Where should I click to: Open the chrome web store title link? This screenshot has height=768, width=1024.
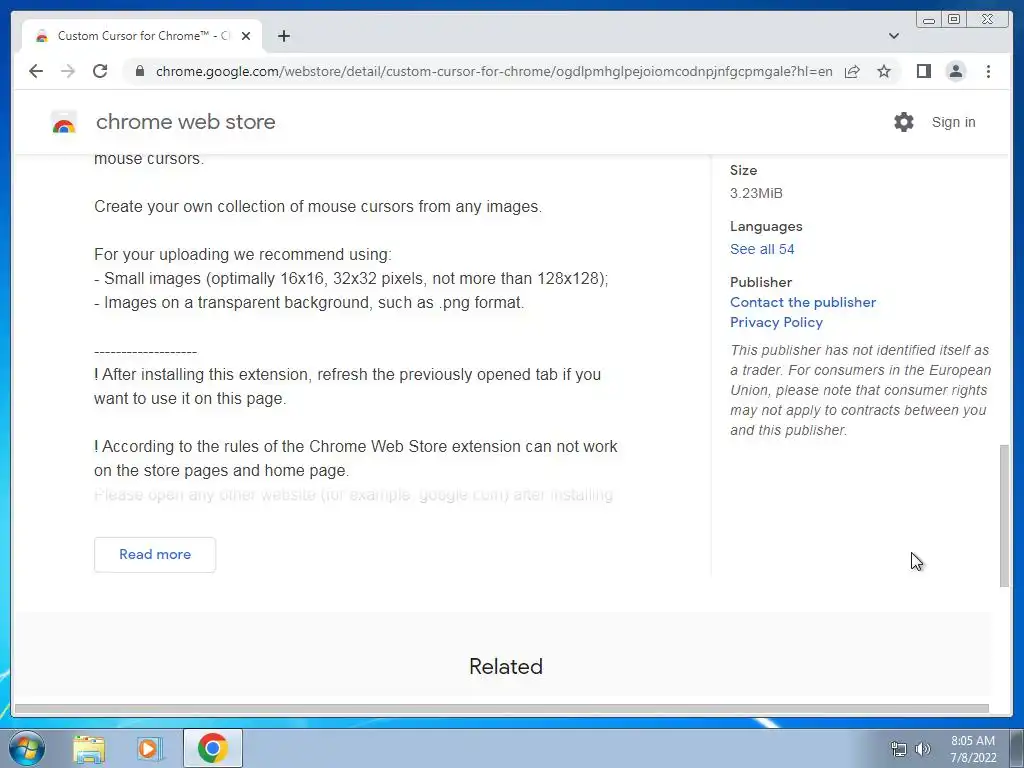185,122
